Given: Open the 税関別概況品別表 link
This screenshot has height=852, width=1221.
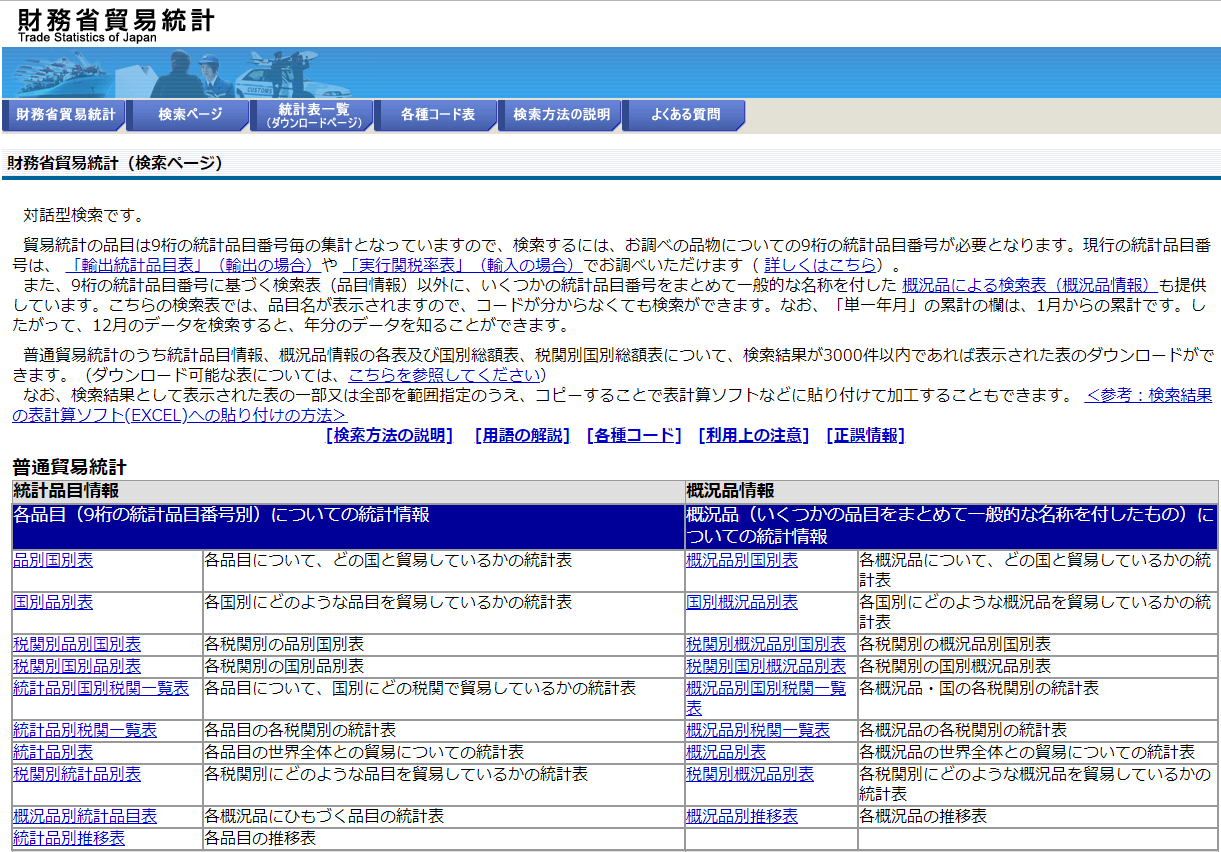Looking at the screenshot, I should (750, 774).
